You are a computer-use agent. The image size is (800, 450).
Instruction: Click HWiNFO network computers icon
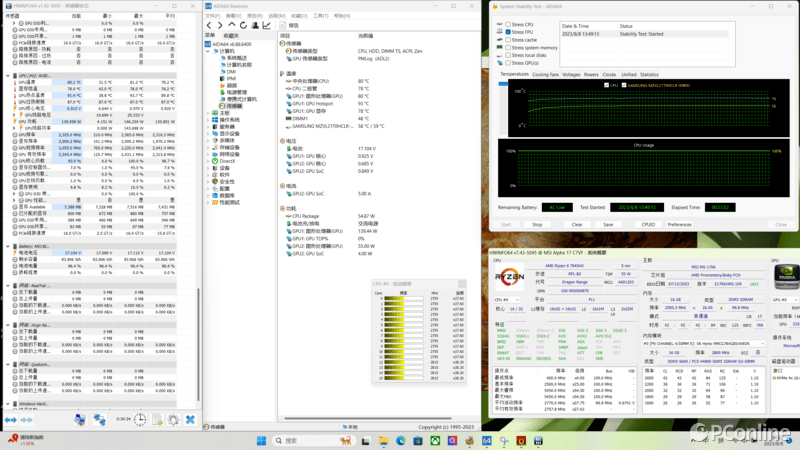99,419
